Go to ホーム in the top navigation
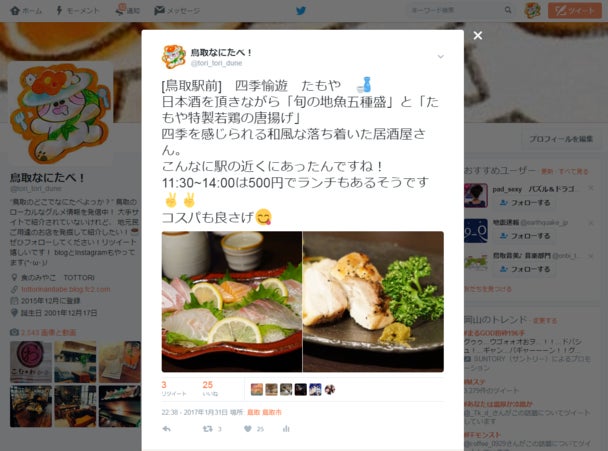The width and height of the screenshot is (608, 451). [x=26, y=10]
